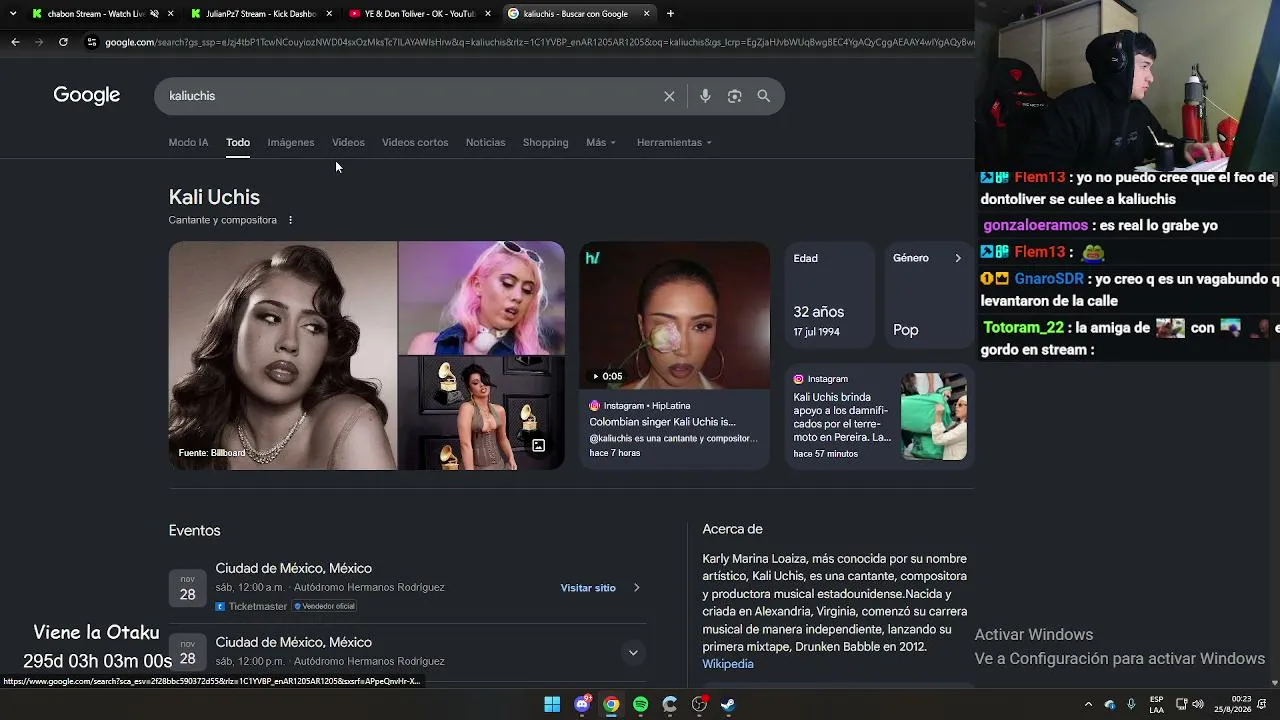Viewport: 1280px width, 720px height.
Task: Select the Noticias search tab
Action: coord(485,142)
